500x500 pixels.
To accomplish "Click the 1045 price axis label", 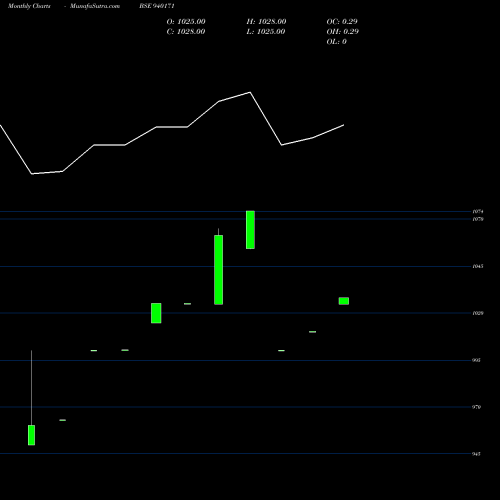I will [x=478, y=266].
